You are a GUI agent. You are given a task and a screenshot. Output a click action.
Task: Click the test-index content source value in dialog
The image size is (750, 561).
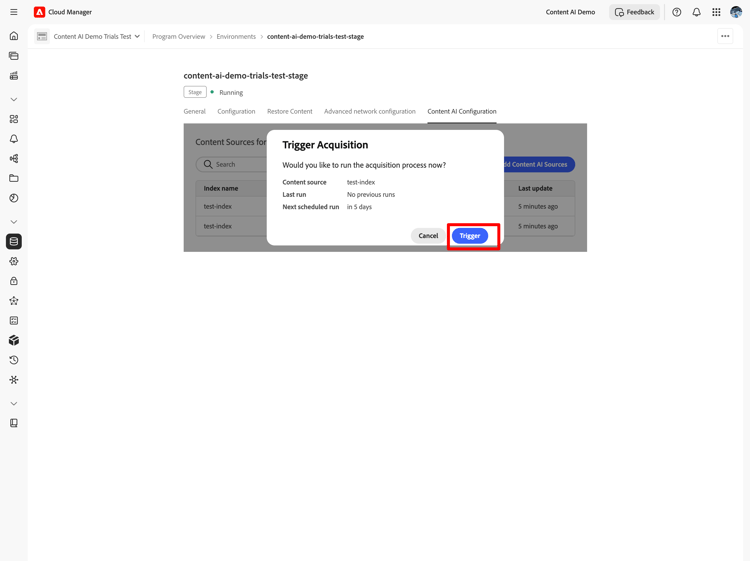pyautogui.click(x=361, y=182)
